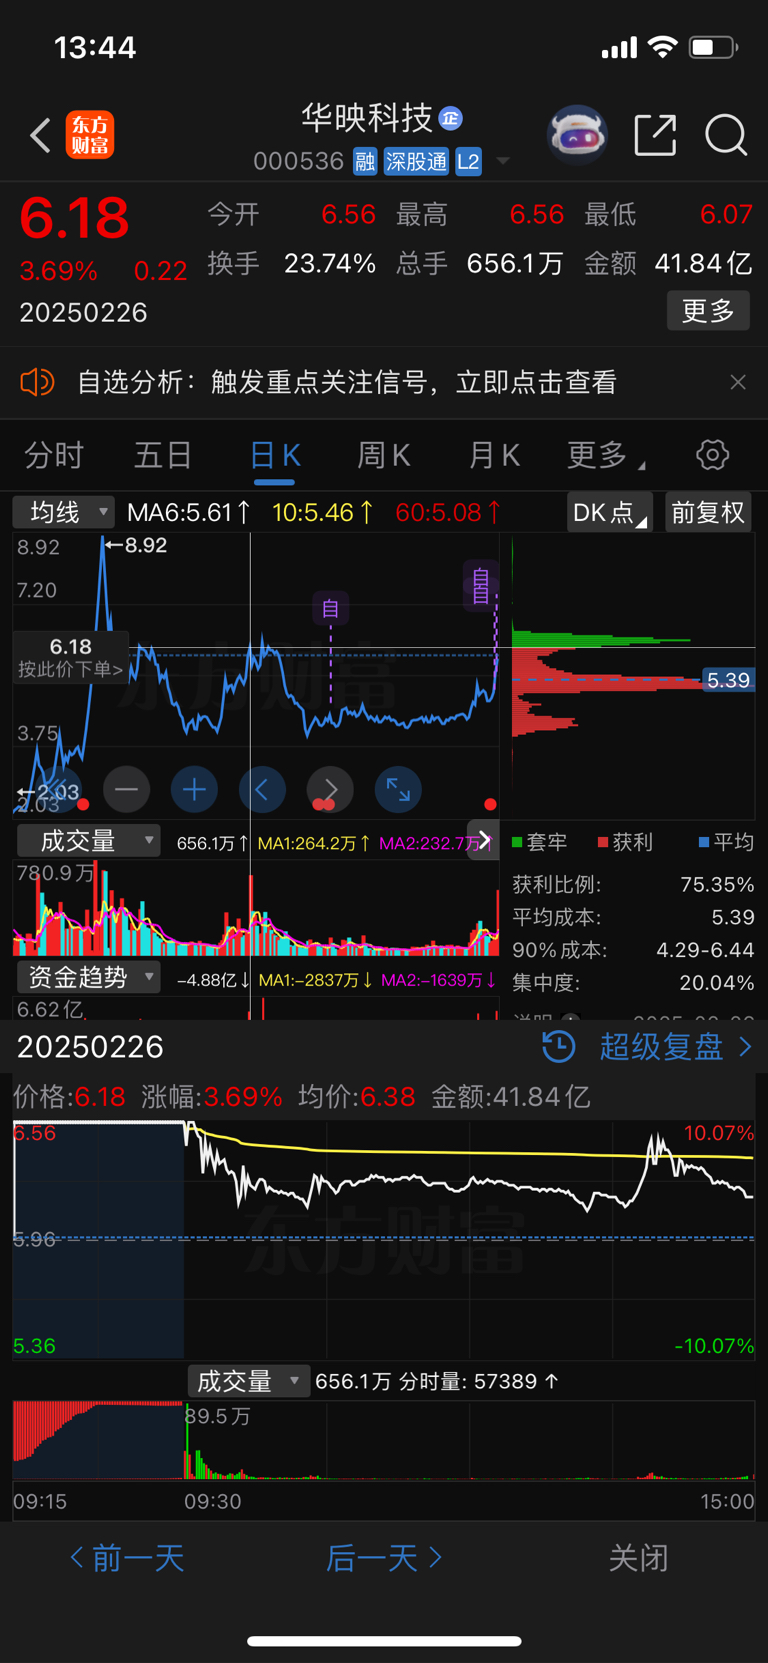Tap the 企 badge beside 华映科技

pos(451,118)
